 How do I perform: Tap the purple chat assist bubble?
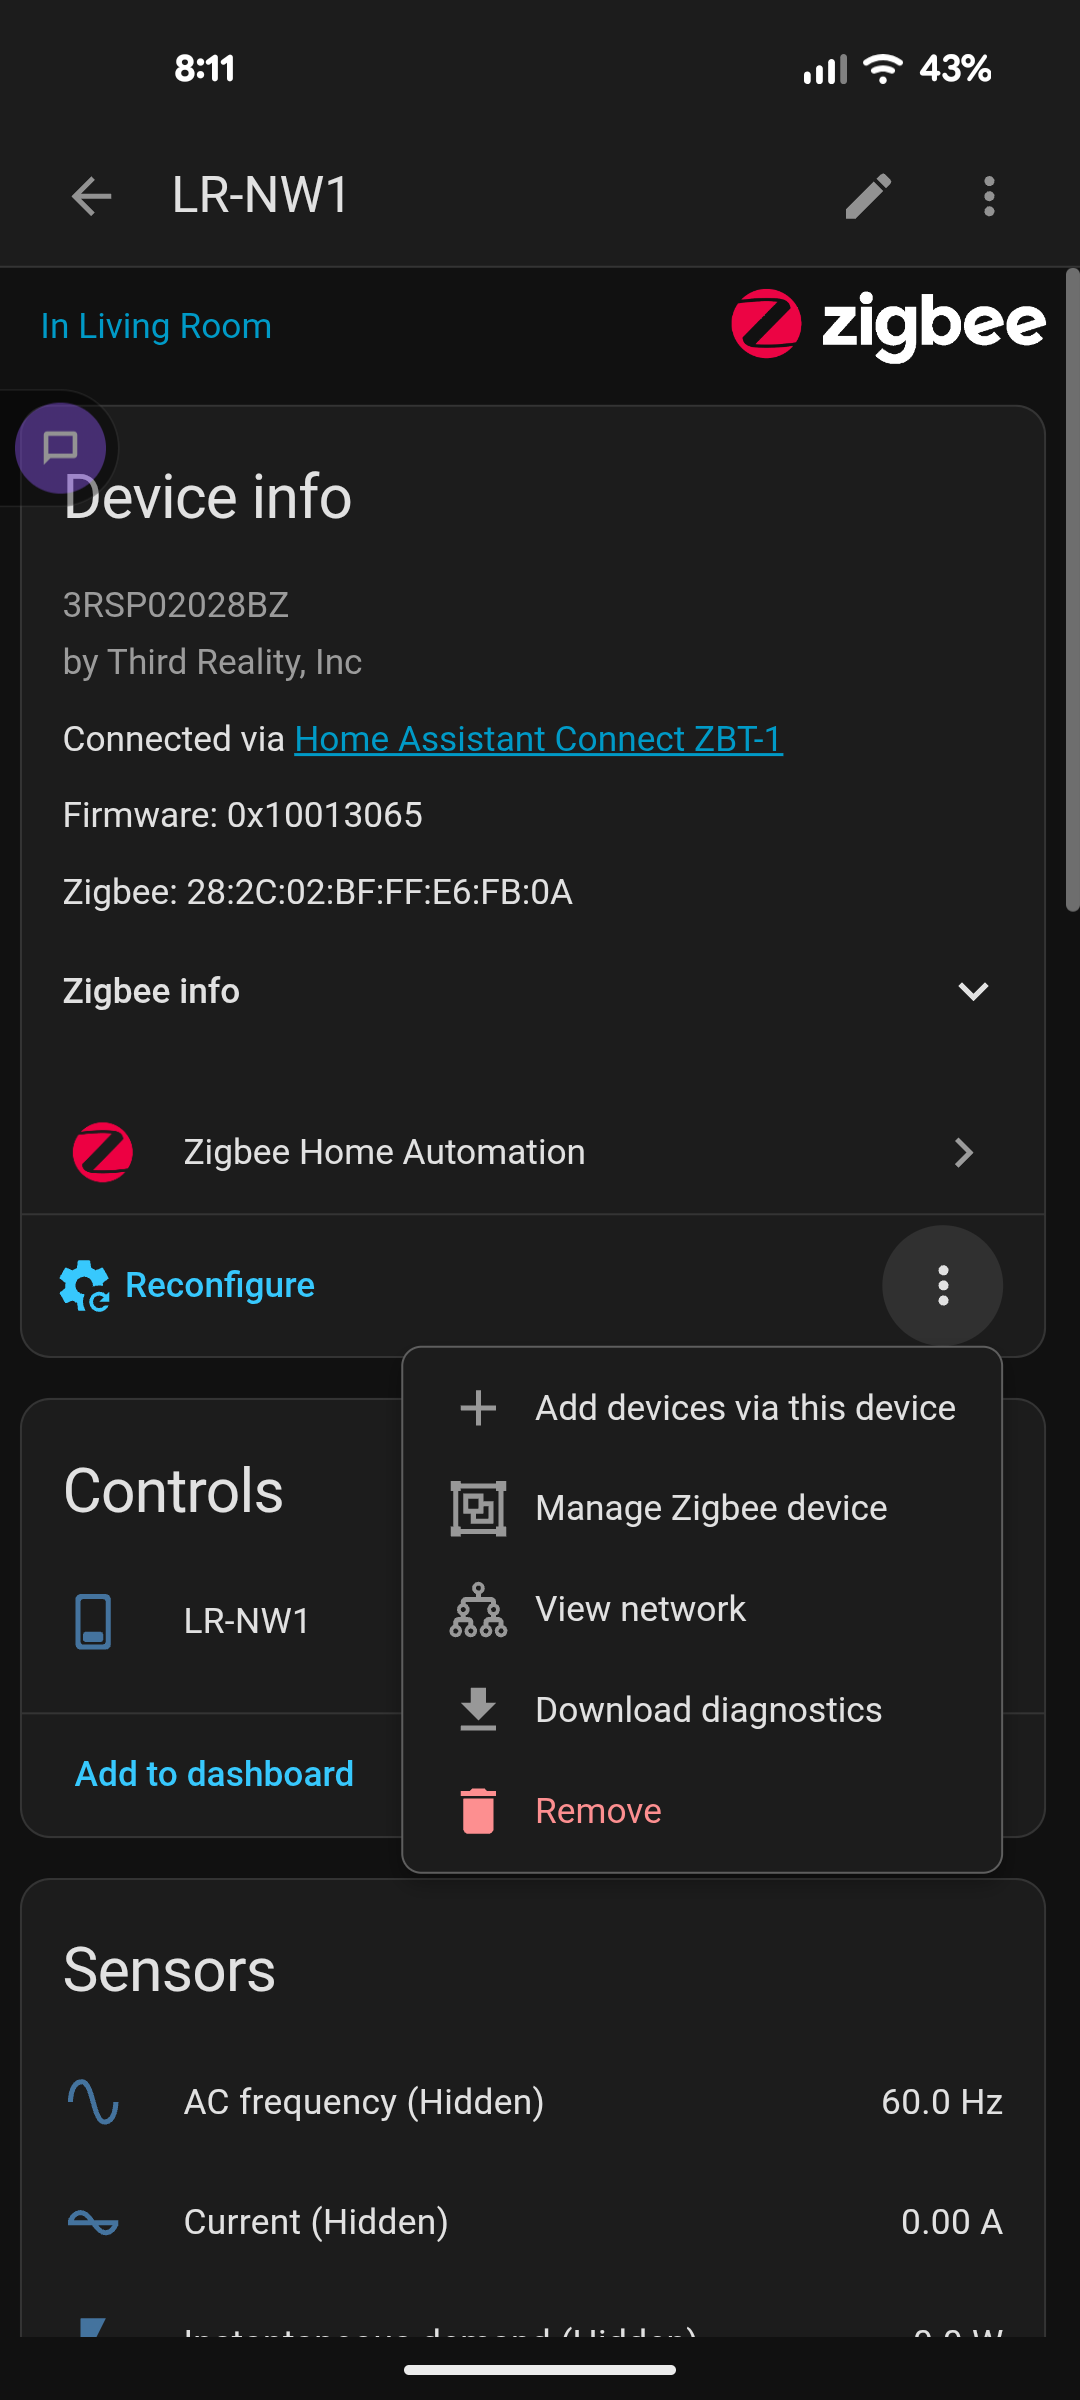[61, 448]
